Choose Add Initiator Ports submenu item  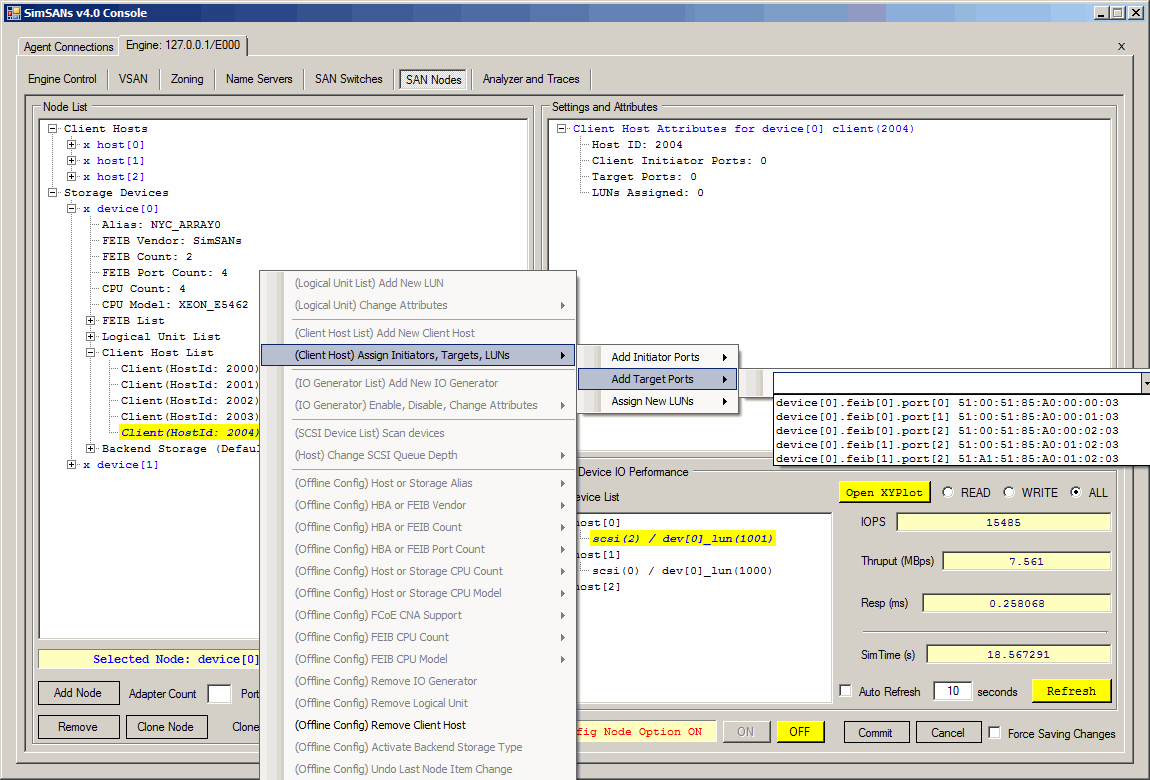click(x=656, y=357)
